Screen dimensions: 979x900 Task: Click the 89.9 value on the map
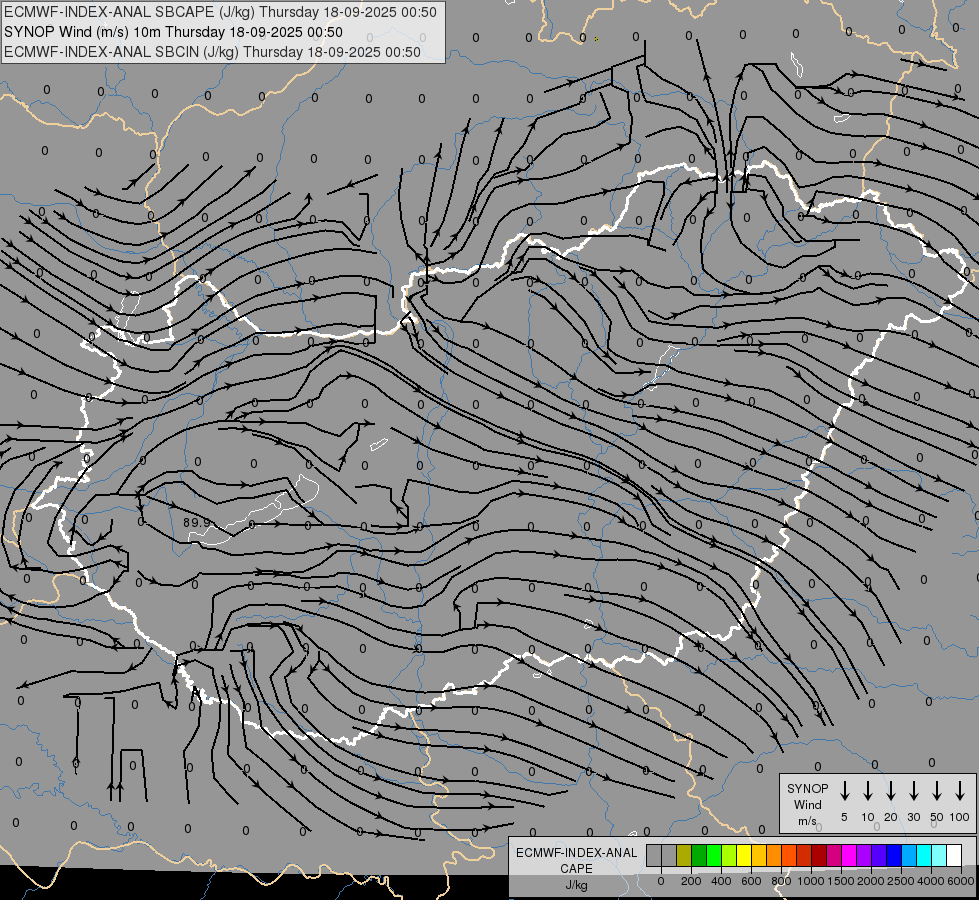(x=197, y=522)
